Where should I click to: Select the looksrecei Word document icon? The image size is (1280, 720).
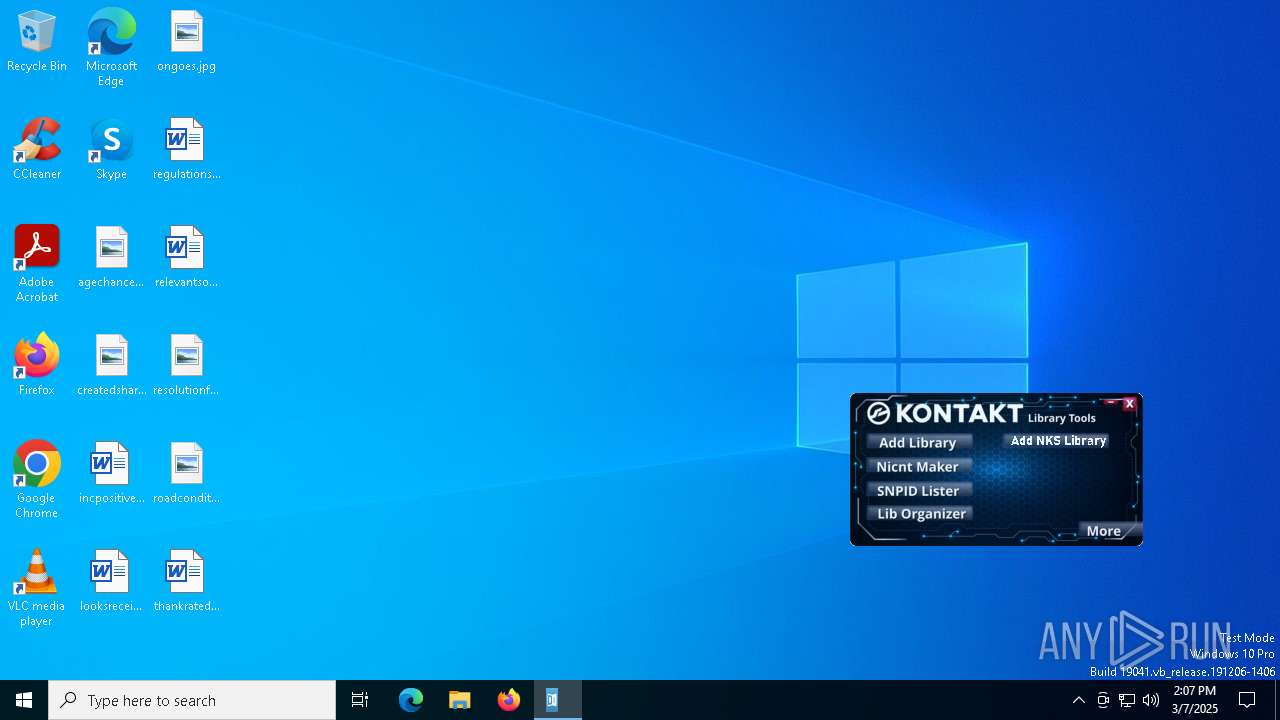coord(111,582)
